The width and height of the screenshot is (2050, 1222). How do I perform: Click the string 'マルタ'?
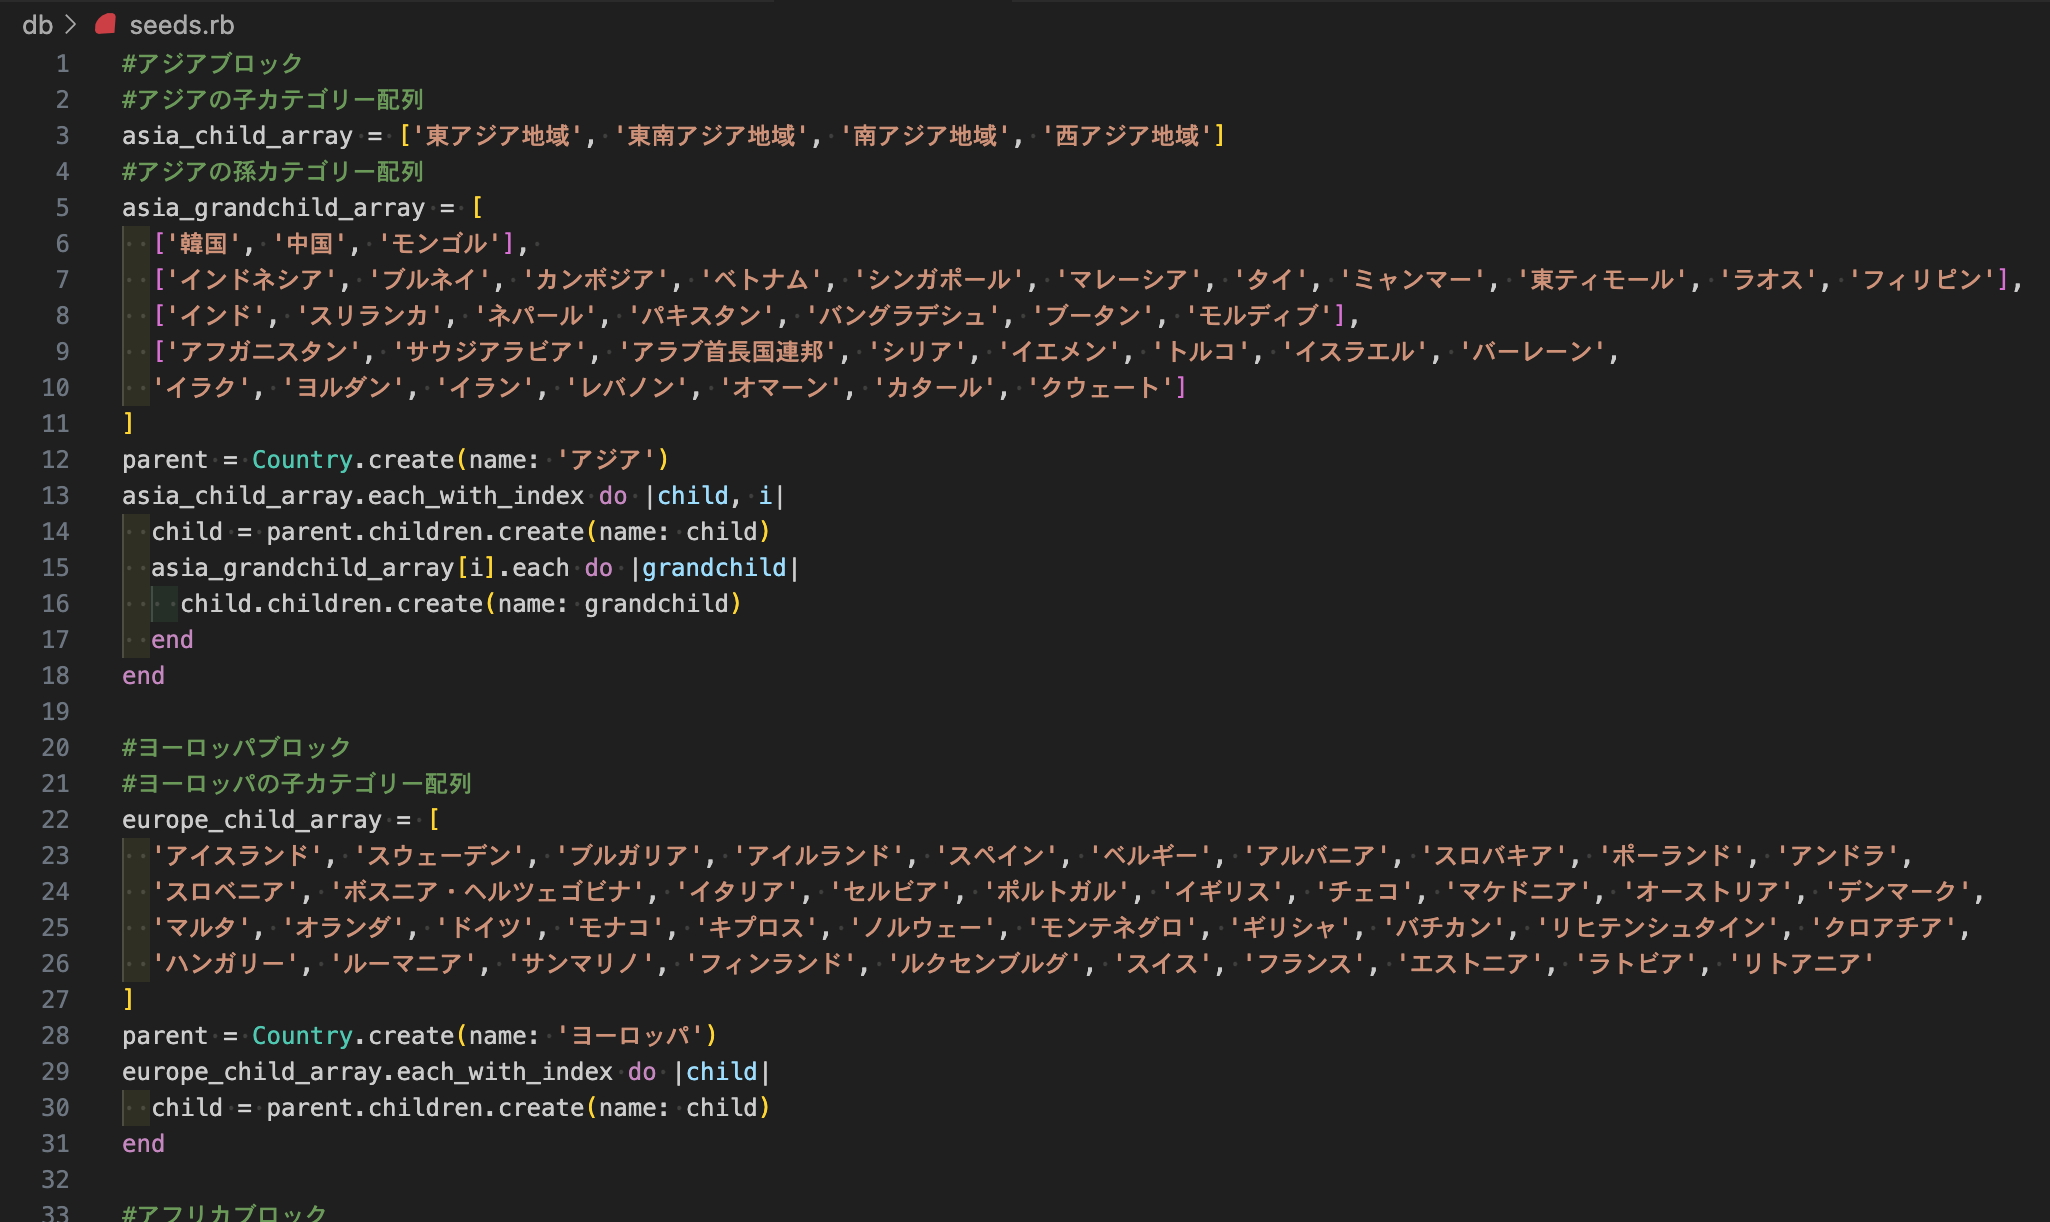[x=200, y=928]
